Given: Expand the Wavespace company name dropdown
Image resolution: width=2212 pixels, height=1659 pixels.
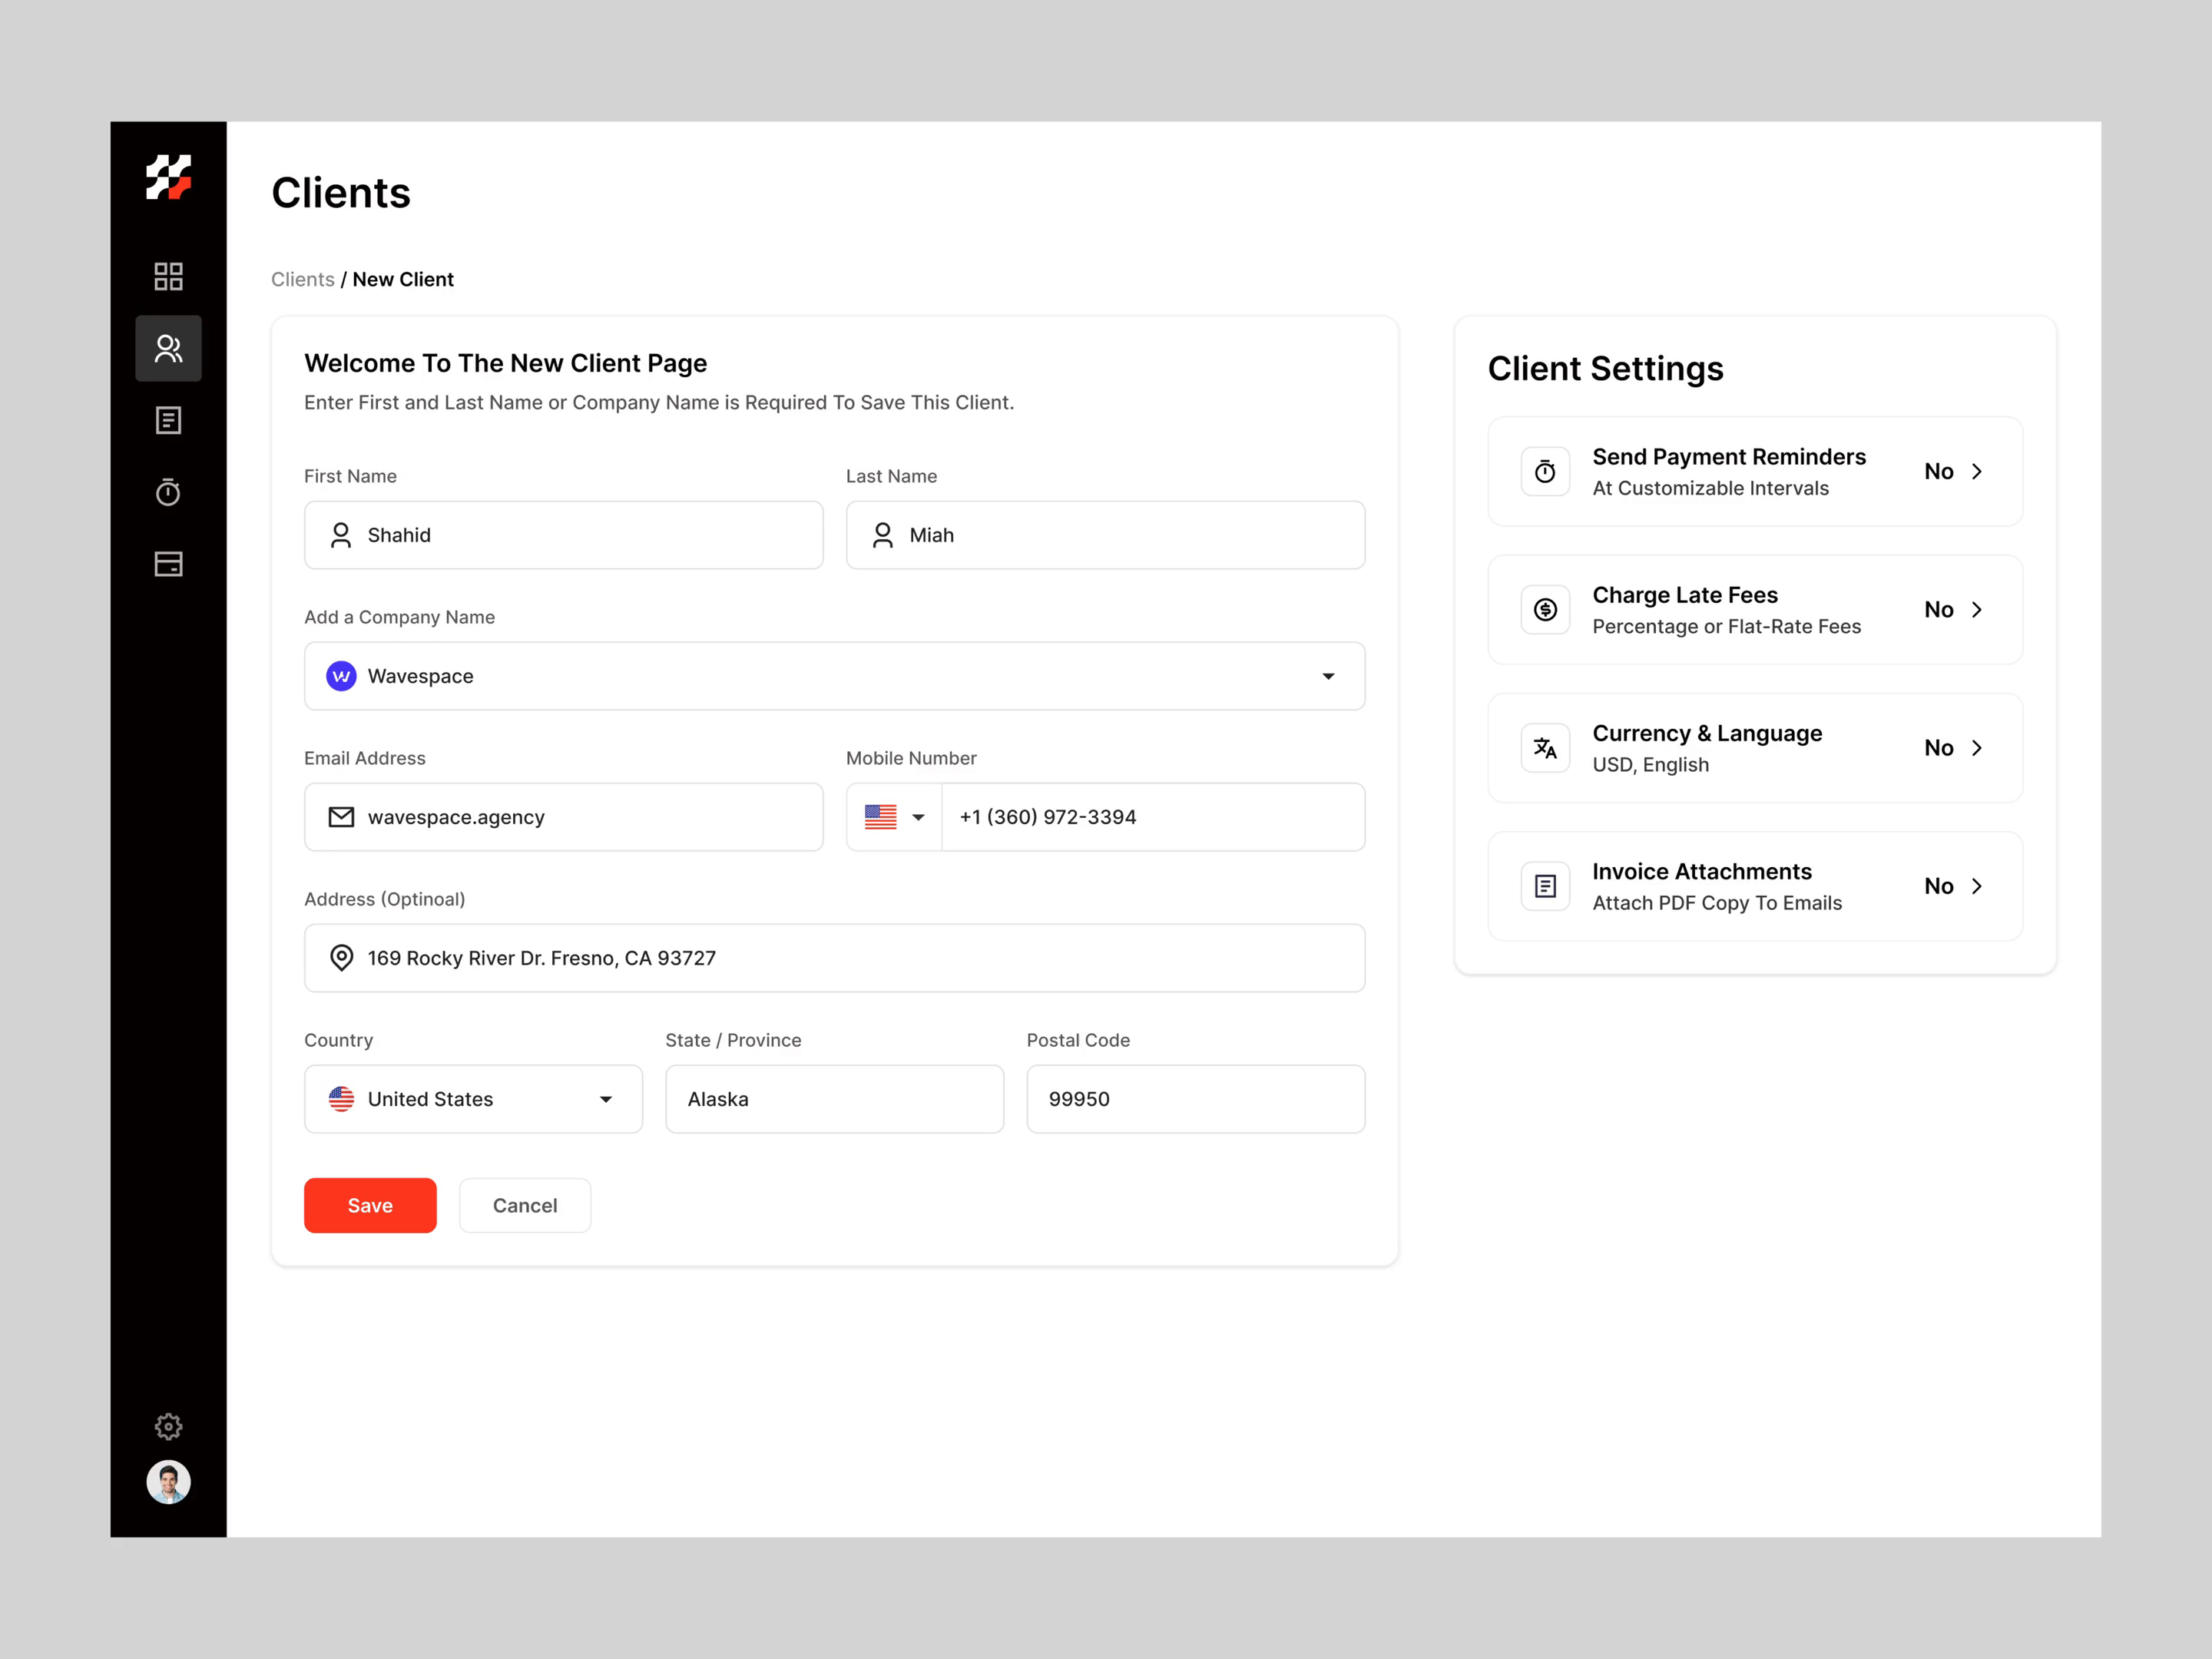Looking at the screenshot, I should pyautogui.click(x=1328, y=677).
